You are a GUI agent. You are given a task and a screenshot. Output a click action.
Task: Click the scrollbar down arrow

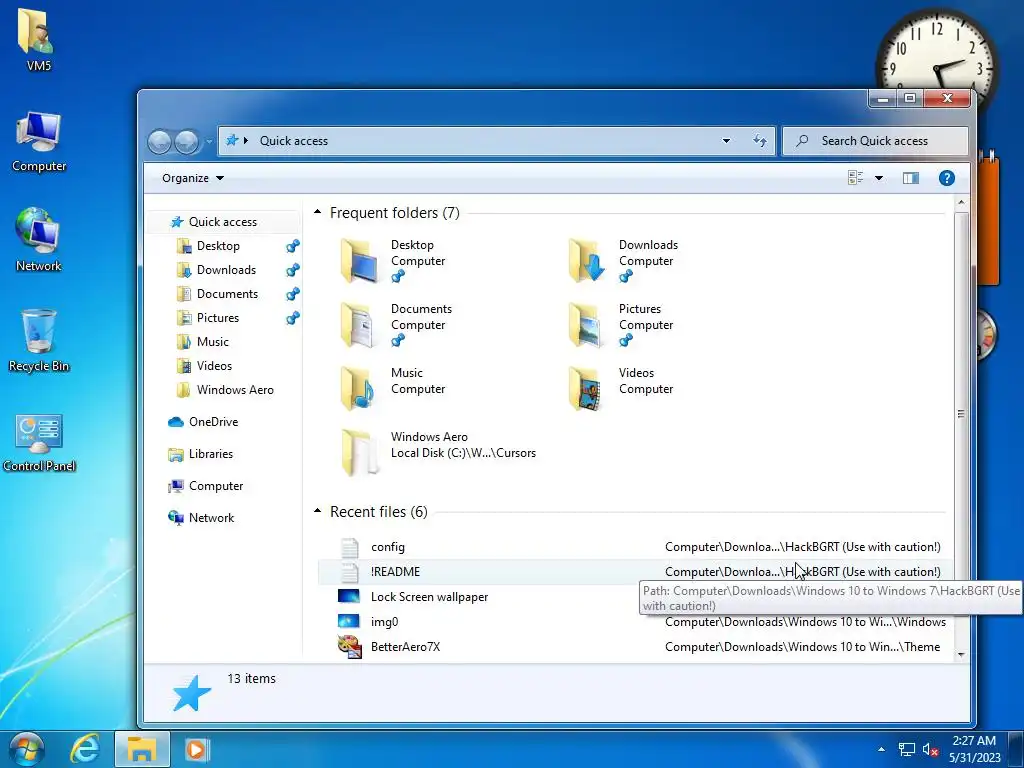point(961,654)
